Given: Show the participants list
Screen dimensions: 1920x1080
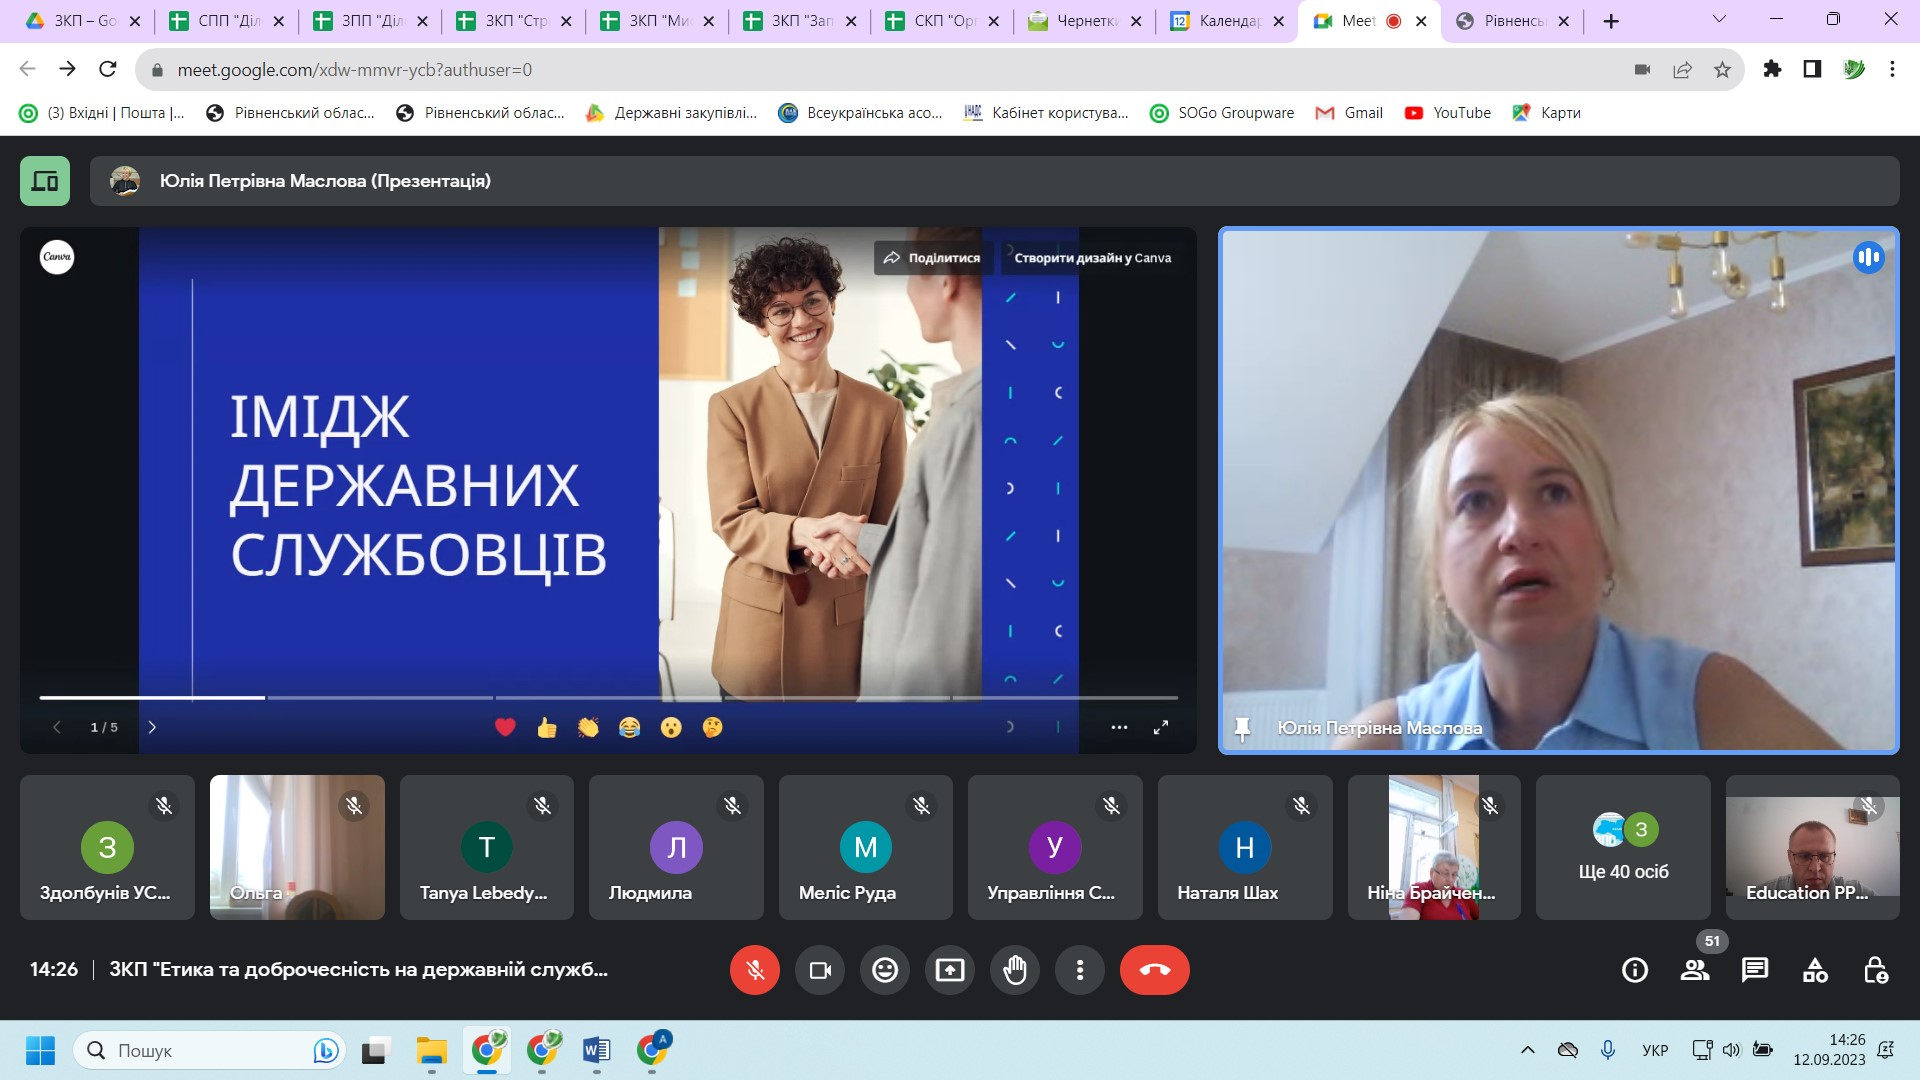Looking at the screenshot, I should point(1695,970).
